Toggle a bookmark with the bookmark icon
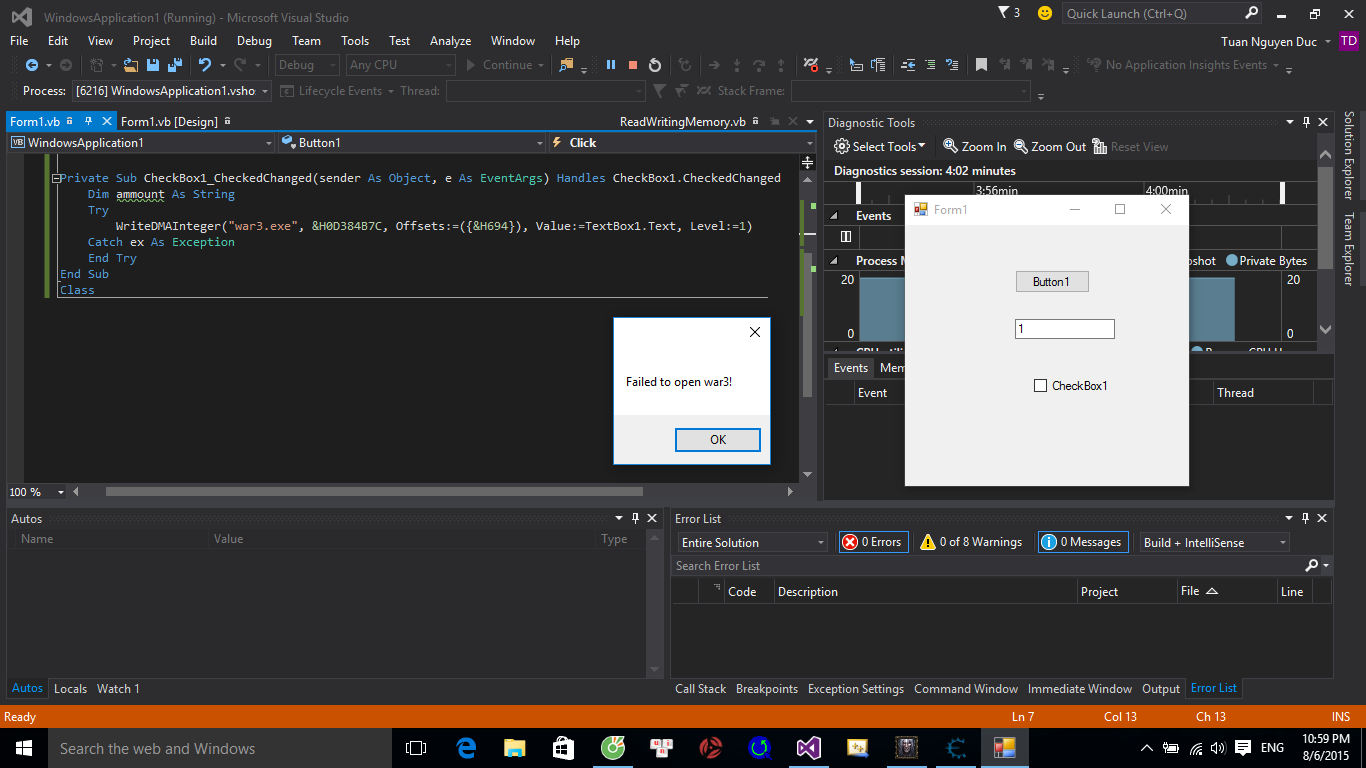 coord(981,65)
